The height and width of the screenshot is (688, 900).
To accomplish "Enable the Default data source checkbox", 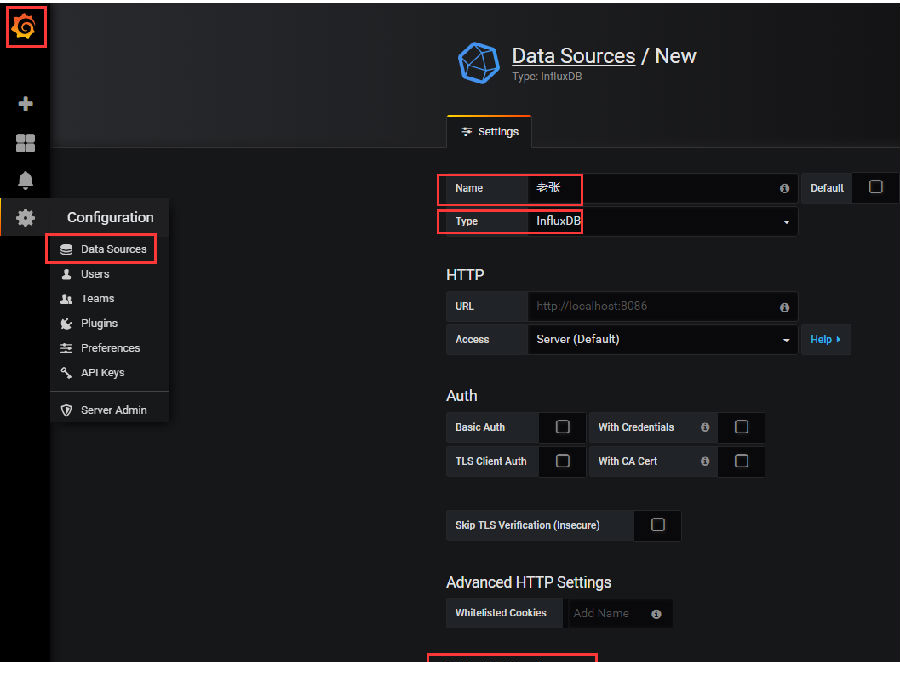I will pyautogui.click(x=876, y=187).
